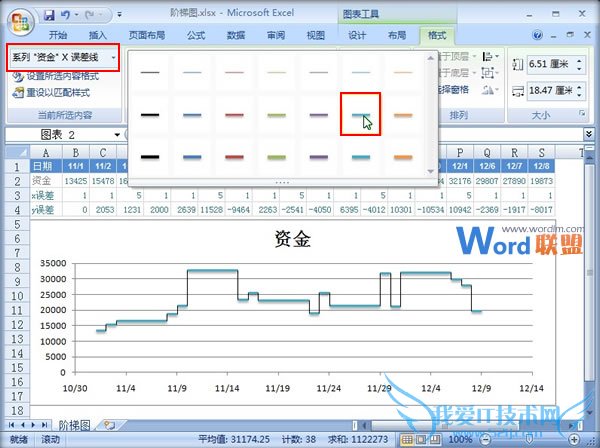
Task: Click the Select All corner of the grid
Action: pos(18,152)
